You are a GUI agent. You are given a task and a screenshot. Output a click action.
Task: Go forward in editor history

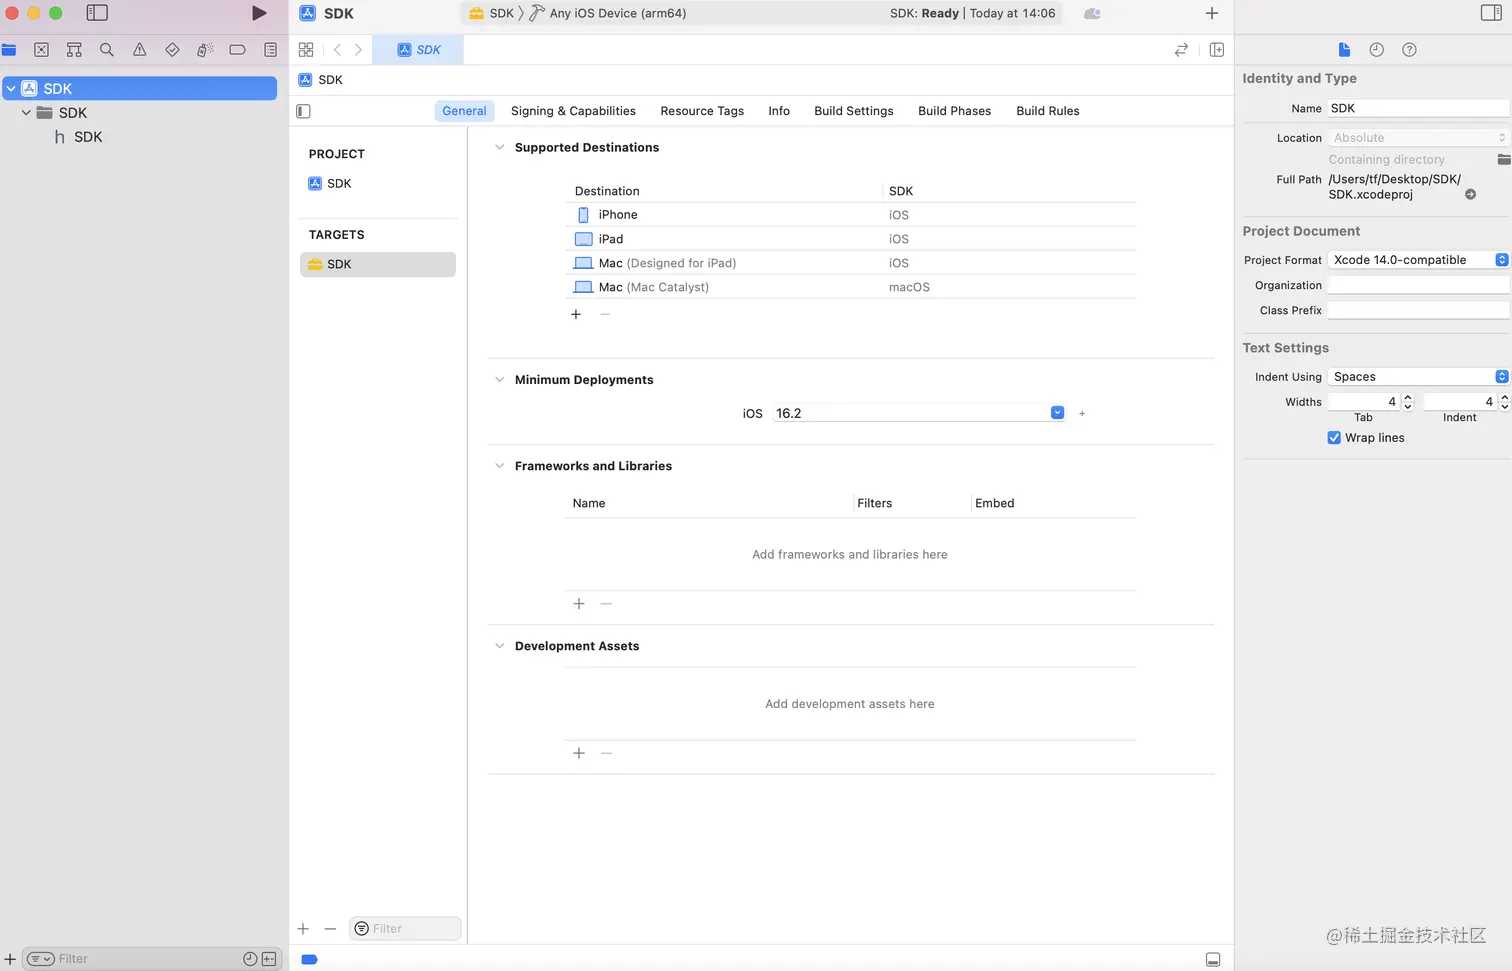point(358,49)
